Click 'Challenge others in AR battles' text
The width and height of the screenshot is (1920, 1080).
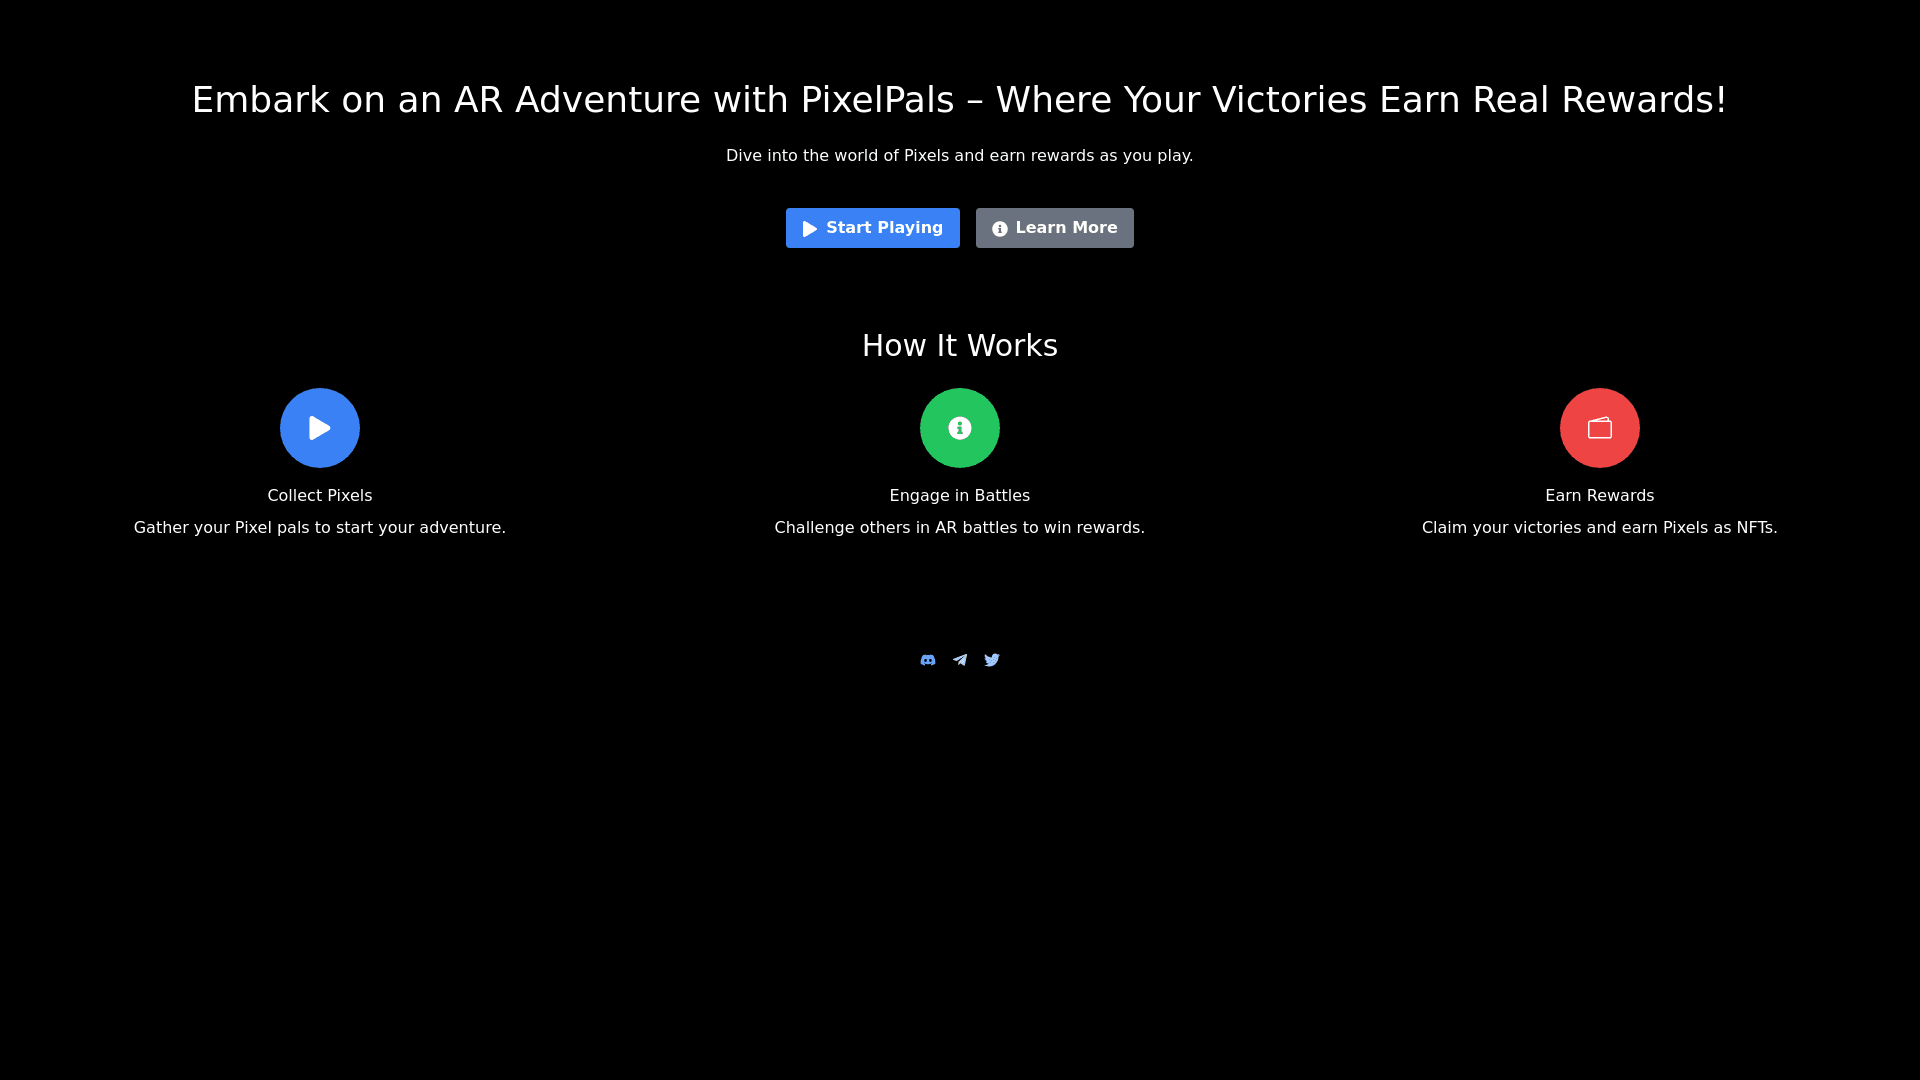pos(960,528)
